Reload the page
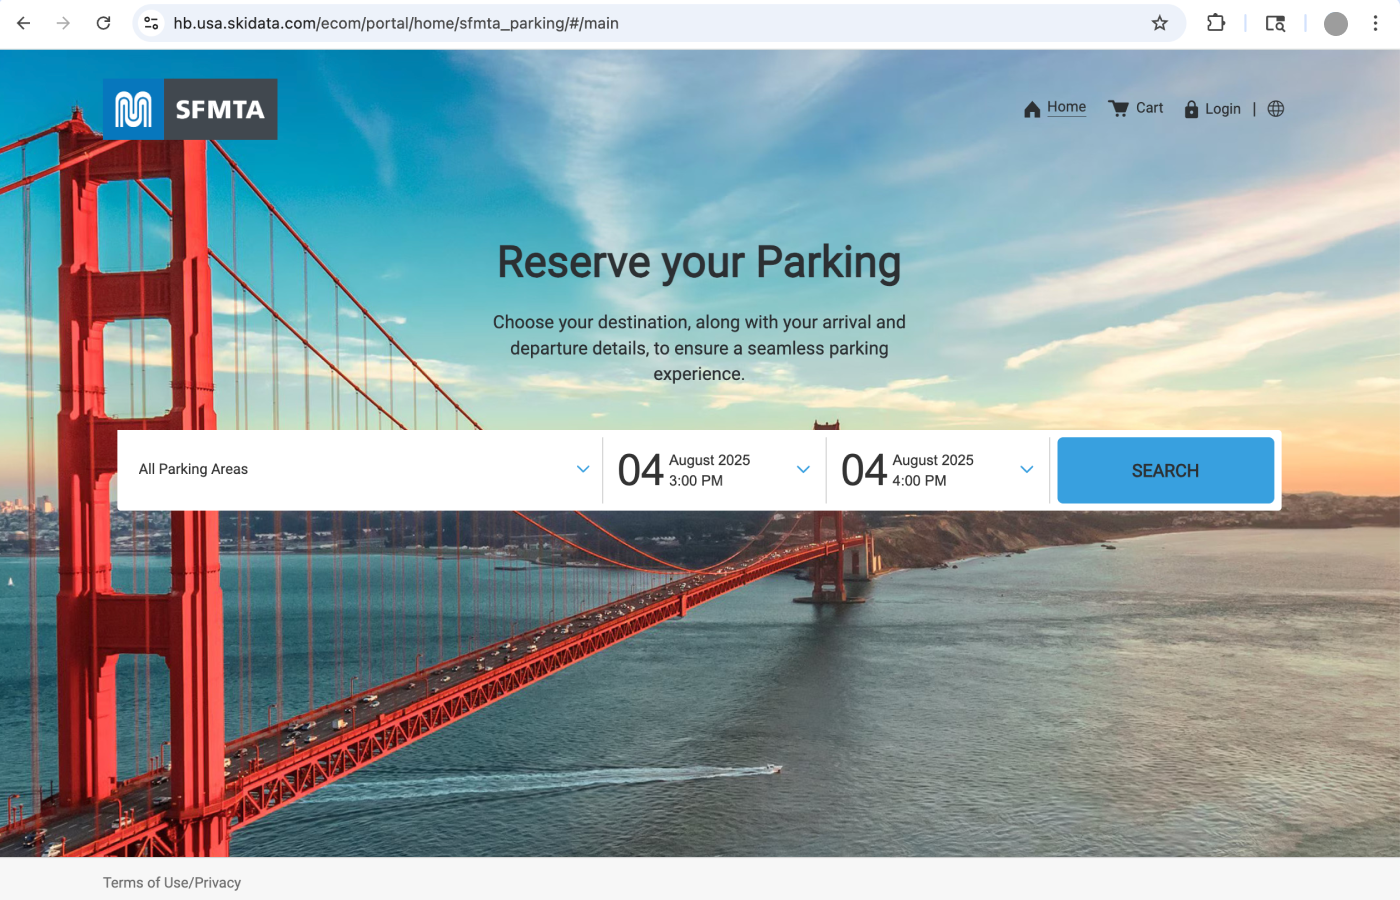Viewport: 1400px width, 900px height. pos(103,23)
